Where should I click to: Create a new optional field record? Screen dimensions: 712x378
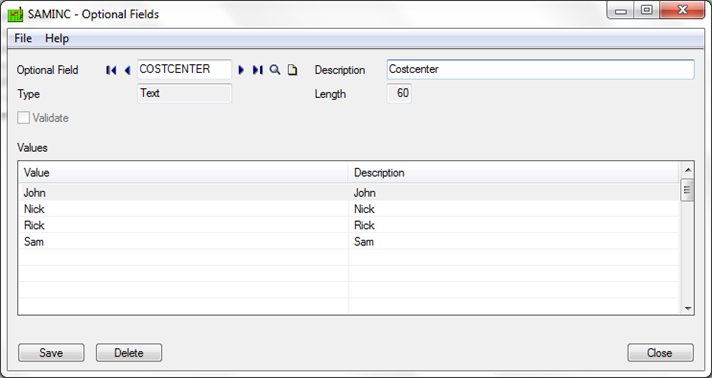[x=292, y=70]
